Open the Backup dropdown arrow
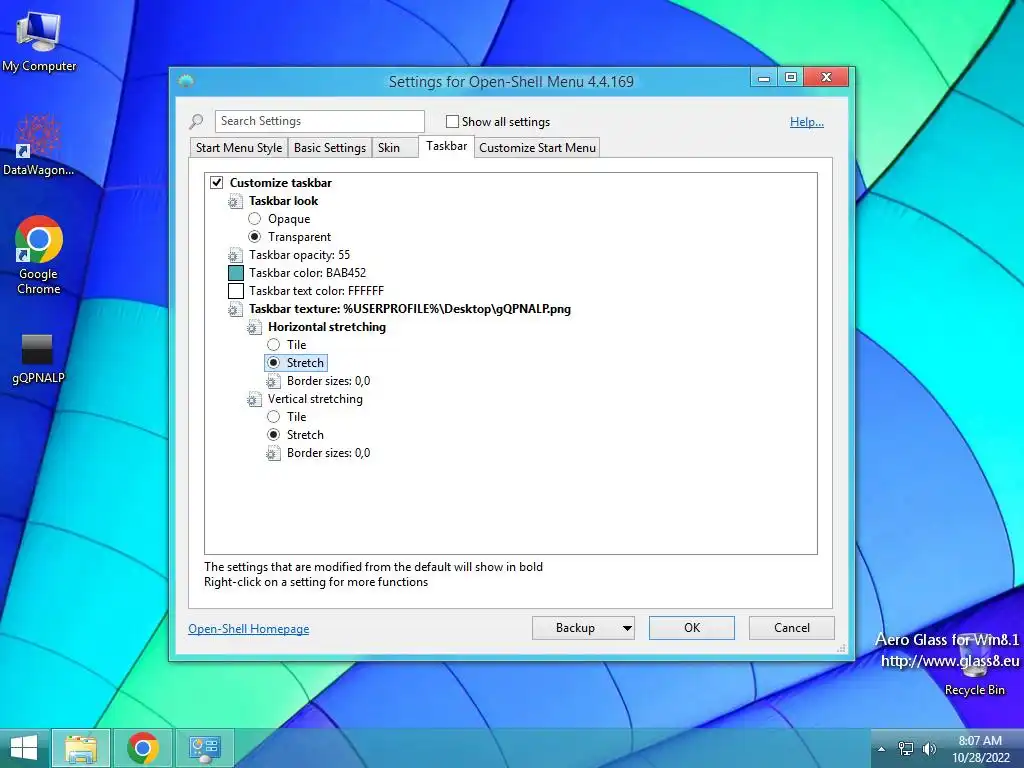Image resolution: width=1024 pixels, height=768 pixels. tap(627, 628)
